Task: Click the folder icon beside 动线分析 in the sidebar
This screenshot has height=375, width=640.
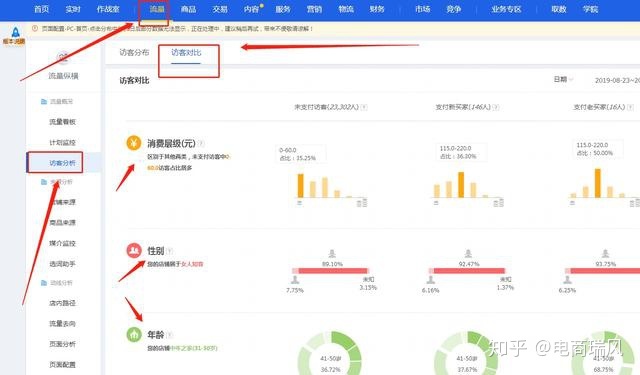Action: point(44,283)
